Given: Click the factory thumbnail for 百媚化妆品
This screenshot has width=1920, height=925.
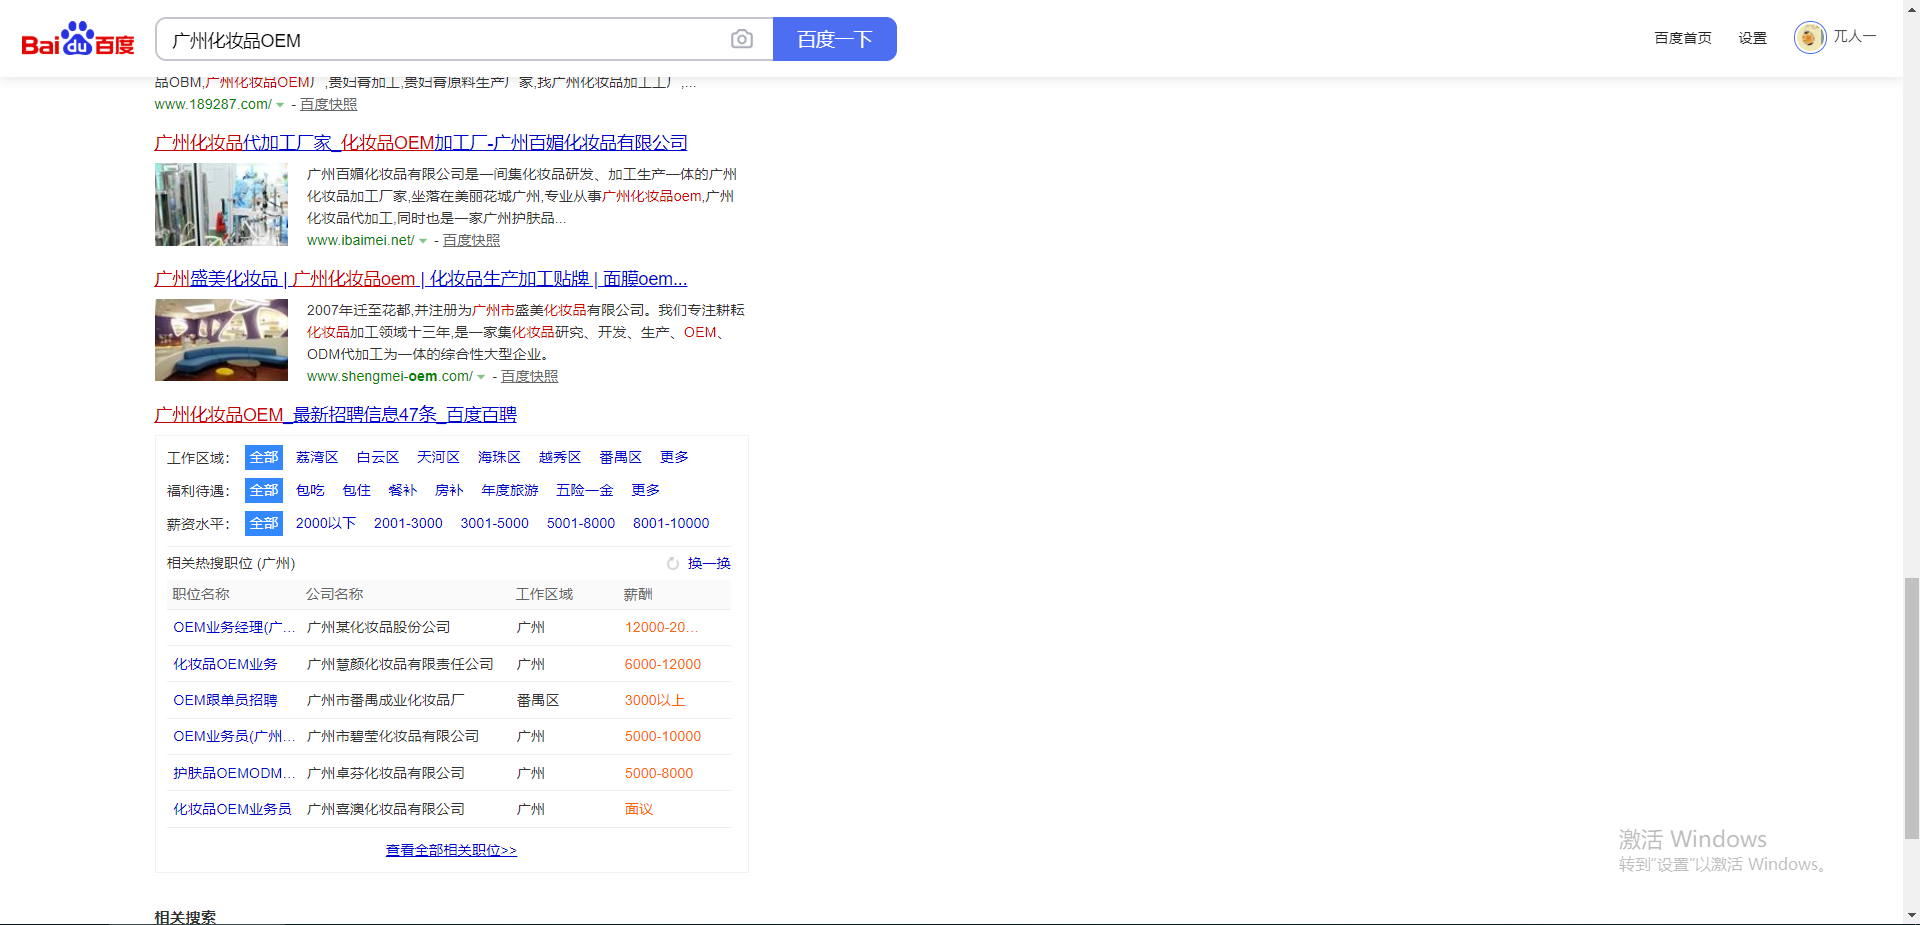Looking at the screenshot, I should 221,205.
